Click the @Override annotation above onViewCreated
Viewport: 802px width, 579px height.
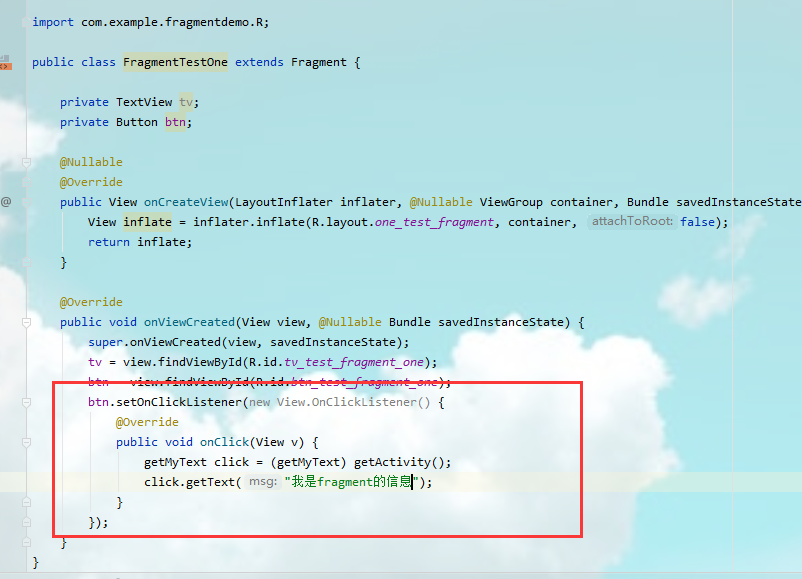point(91,302)
